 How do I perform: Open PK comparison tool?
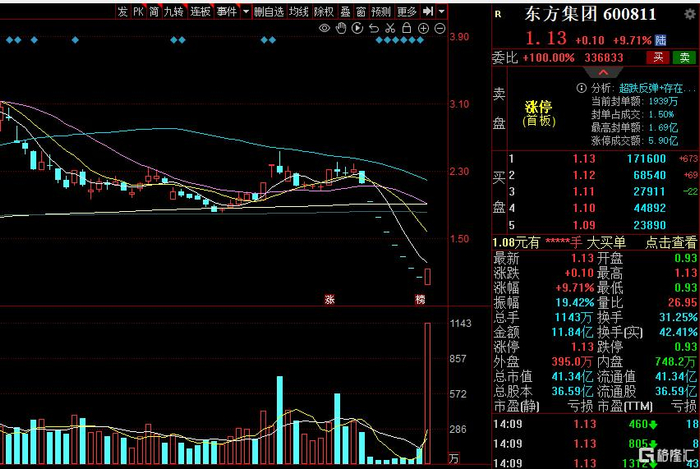(x=138, y=12)
